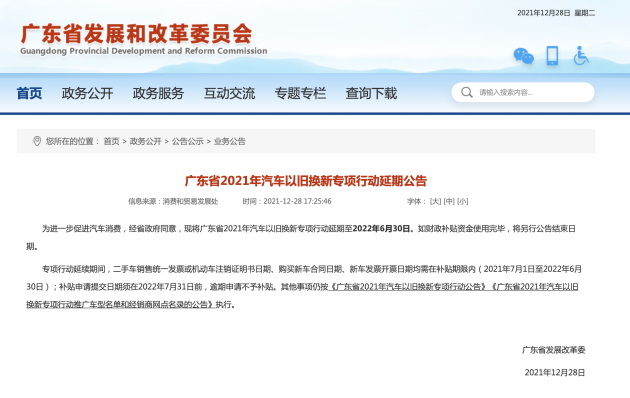This screenshot has height=398, width=630.
Task: Click the 广东省发展和改革委员会 site logo
Action: [x=143, y=39]
